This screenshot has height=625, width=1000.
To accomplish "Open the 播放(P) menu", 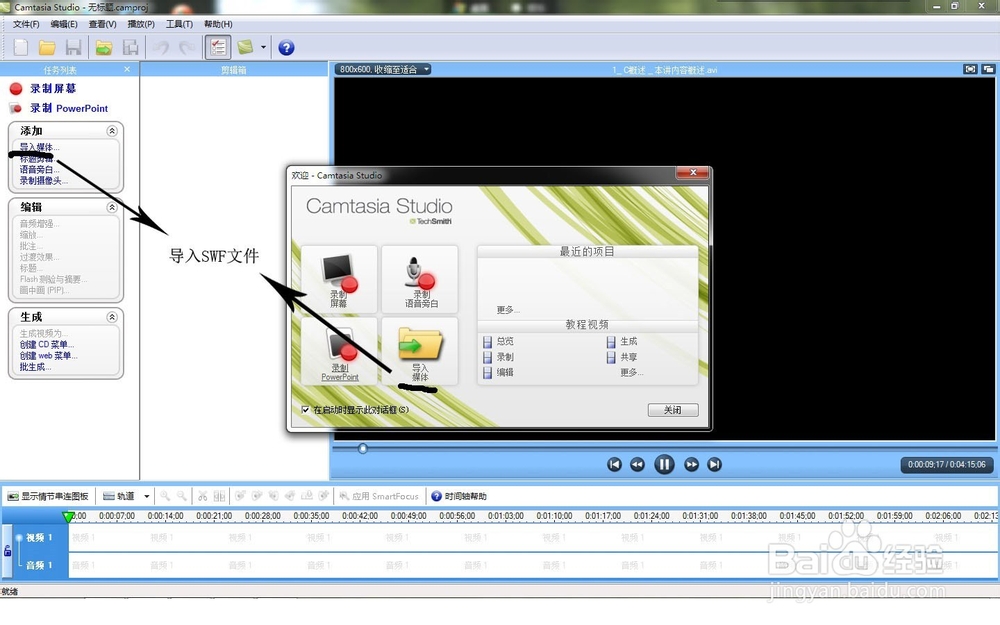I will [x=141, y=24].
